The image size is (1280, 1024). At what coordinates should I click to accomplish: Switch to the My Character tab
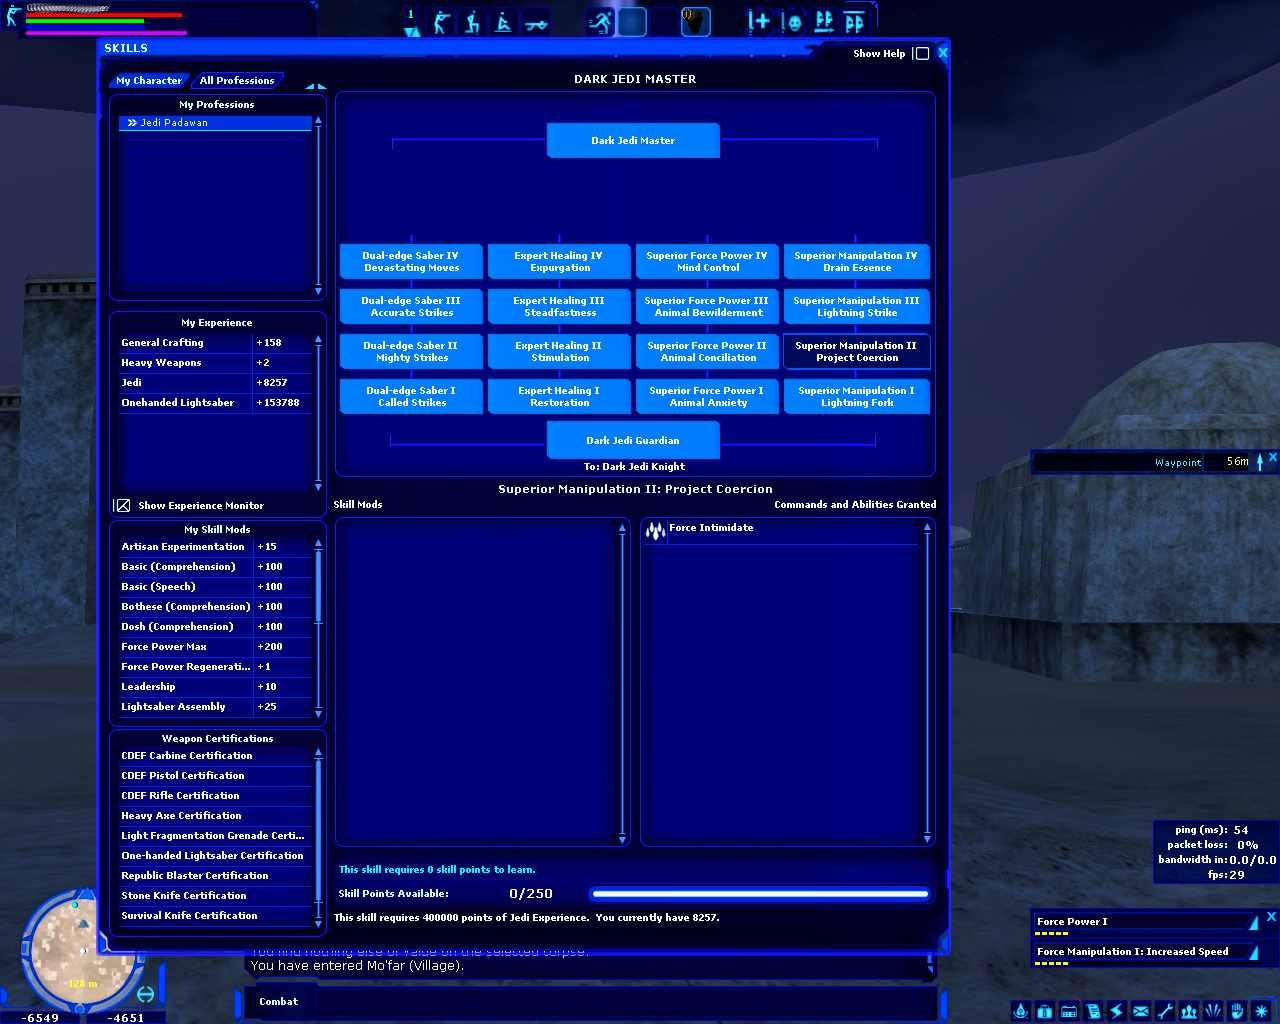(149, 81)
